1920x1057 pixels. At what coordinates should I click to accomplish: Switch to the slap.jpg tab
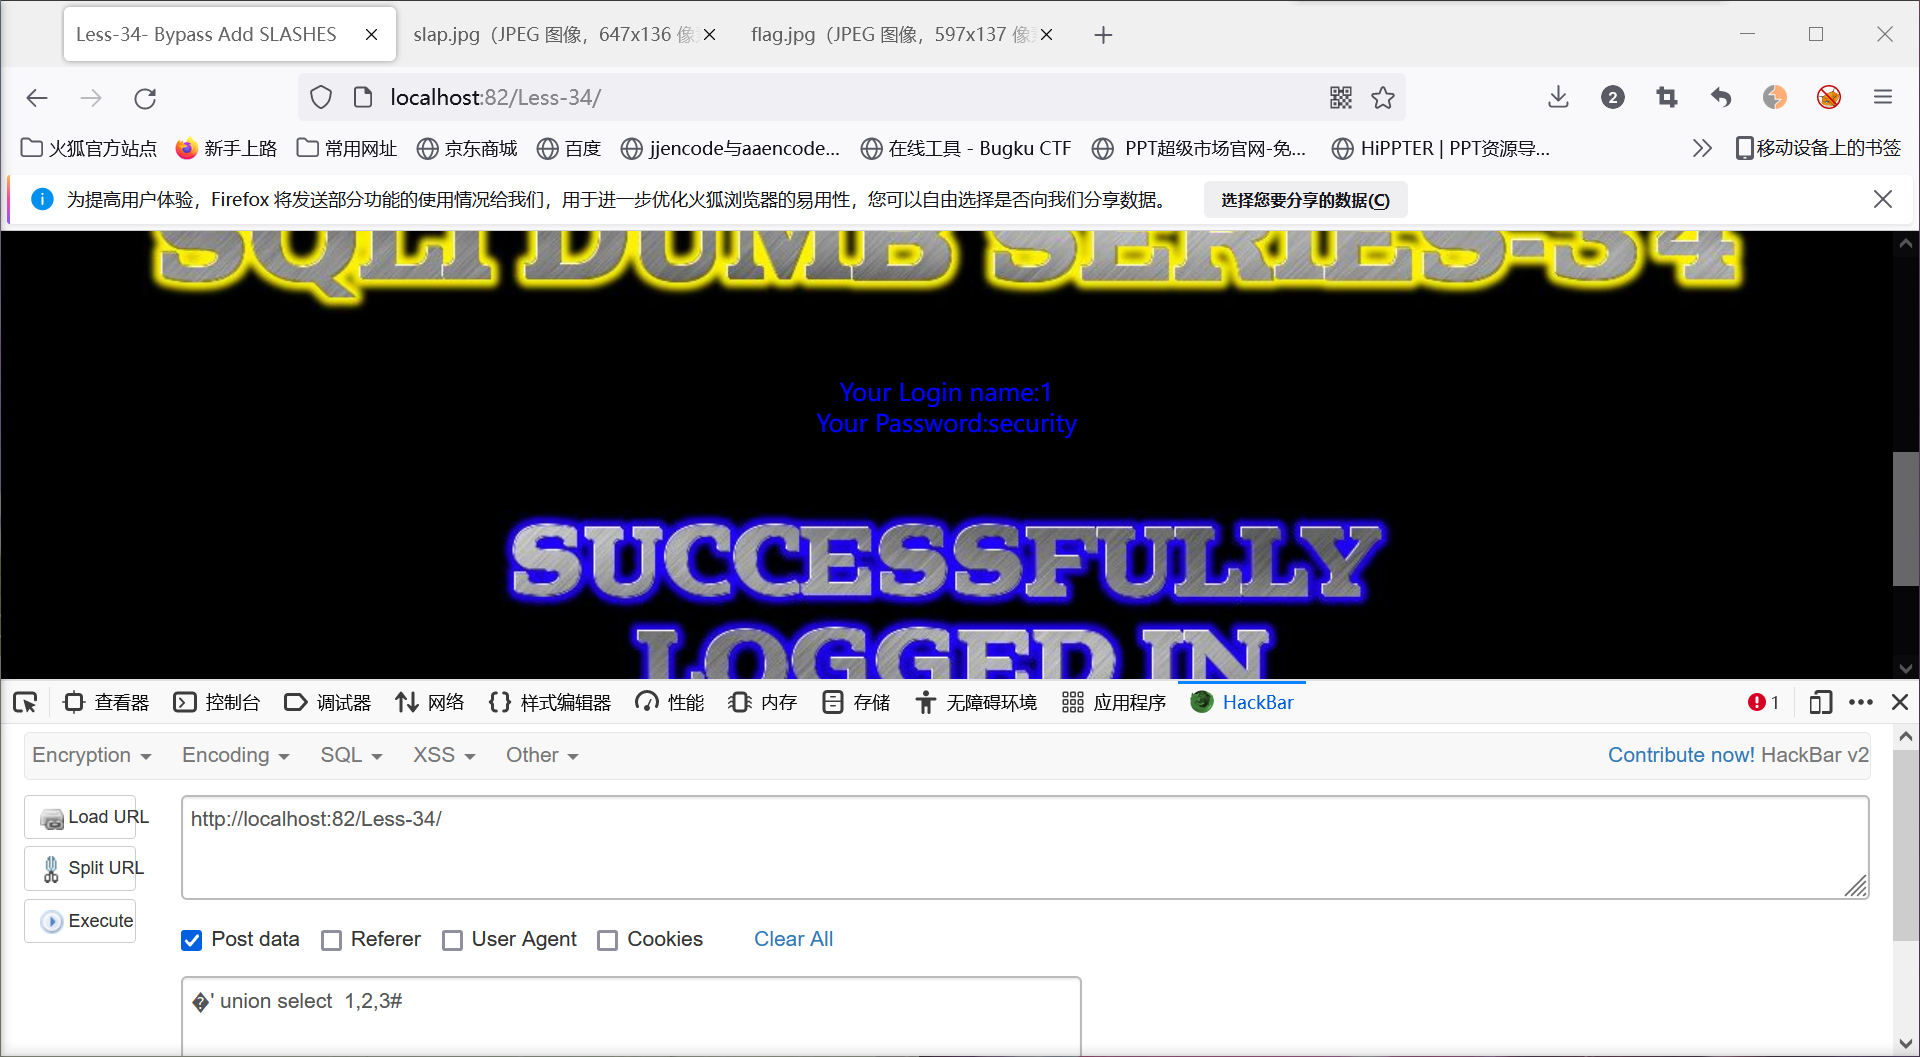[553, 35]
